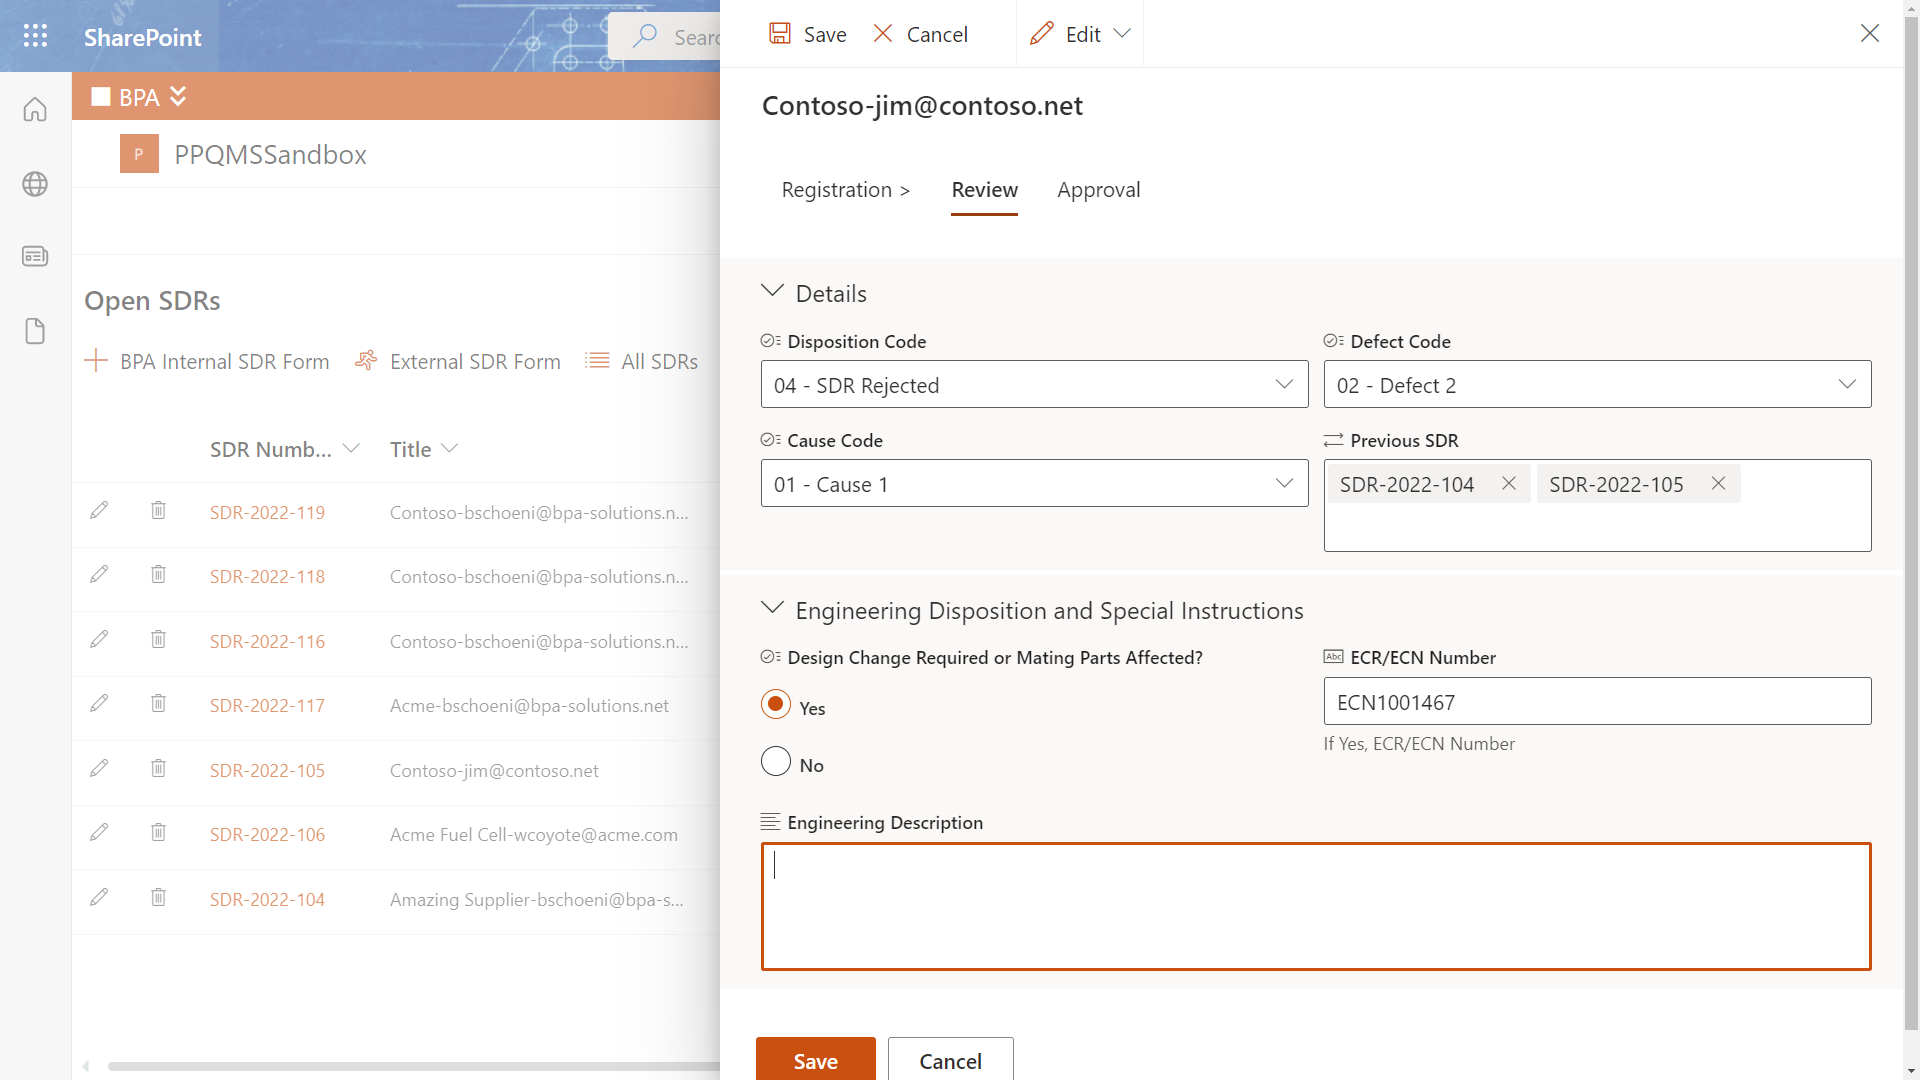The height and width of the screenshot is (1080, 1920).
Task: Click the ECR/ECN Number input field
Action: 1597,702
